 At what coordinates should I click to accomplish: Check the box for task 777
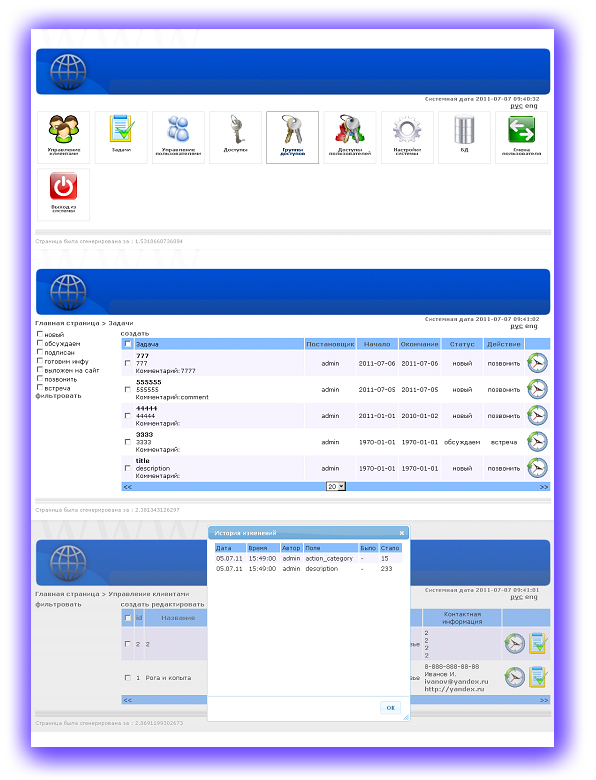click(x=128, y=363)
